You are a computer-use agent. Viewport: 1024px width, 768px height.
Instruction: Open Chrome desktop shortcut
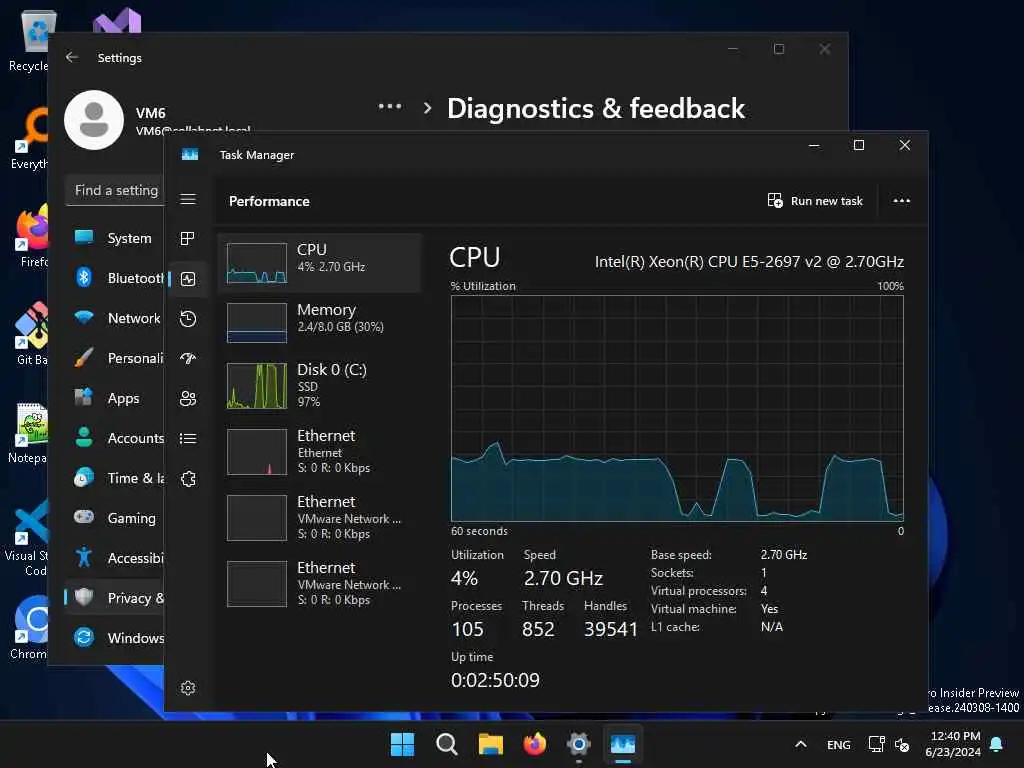point(29,627)
